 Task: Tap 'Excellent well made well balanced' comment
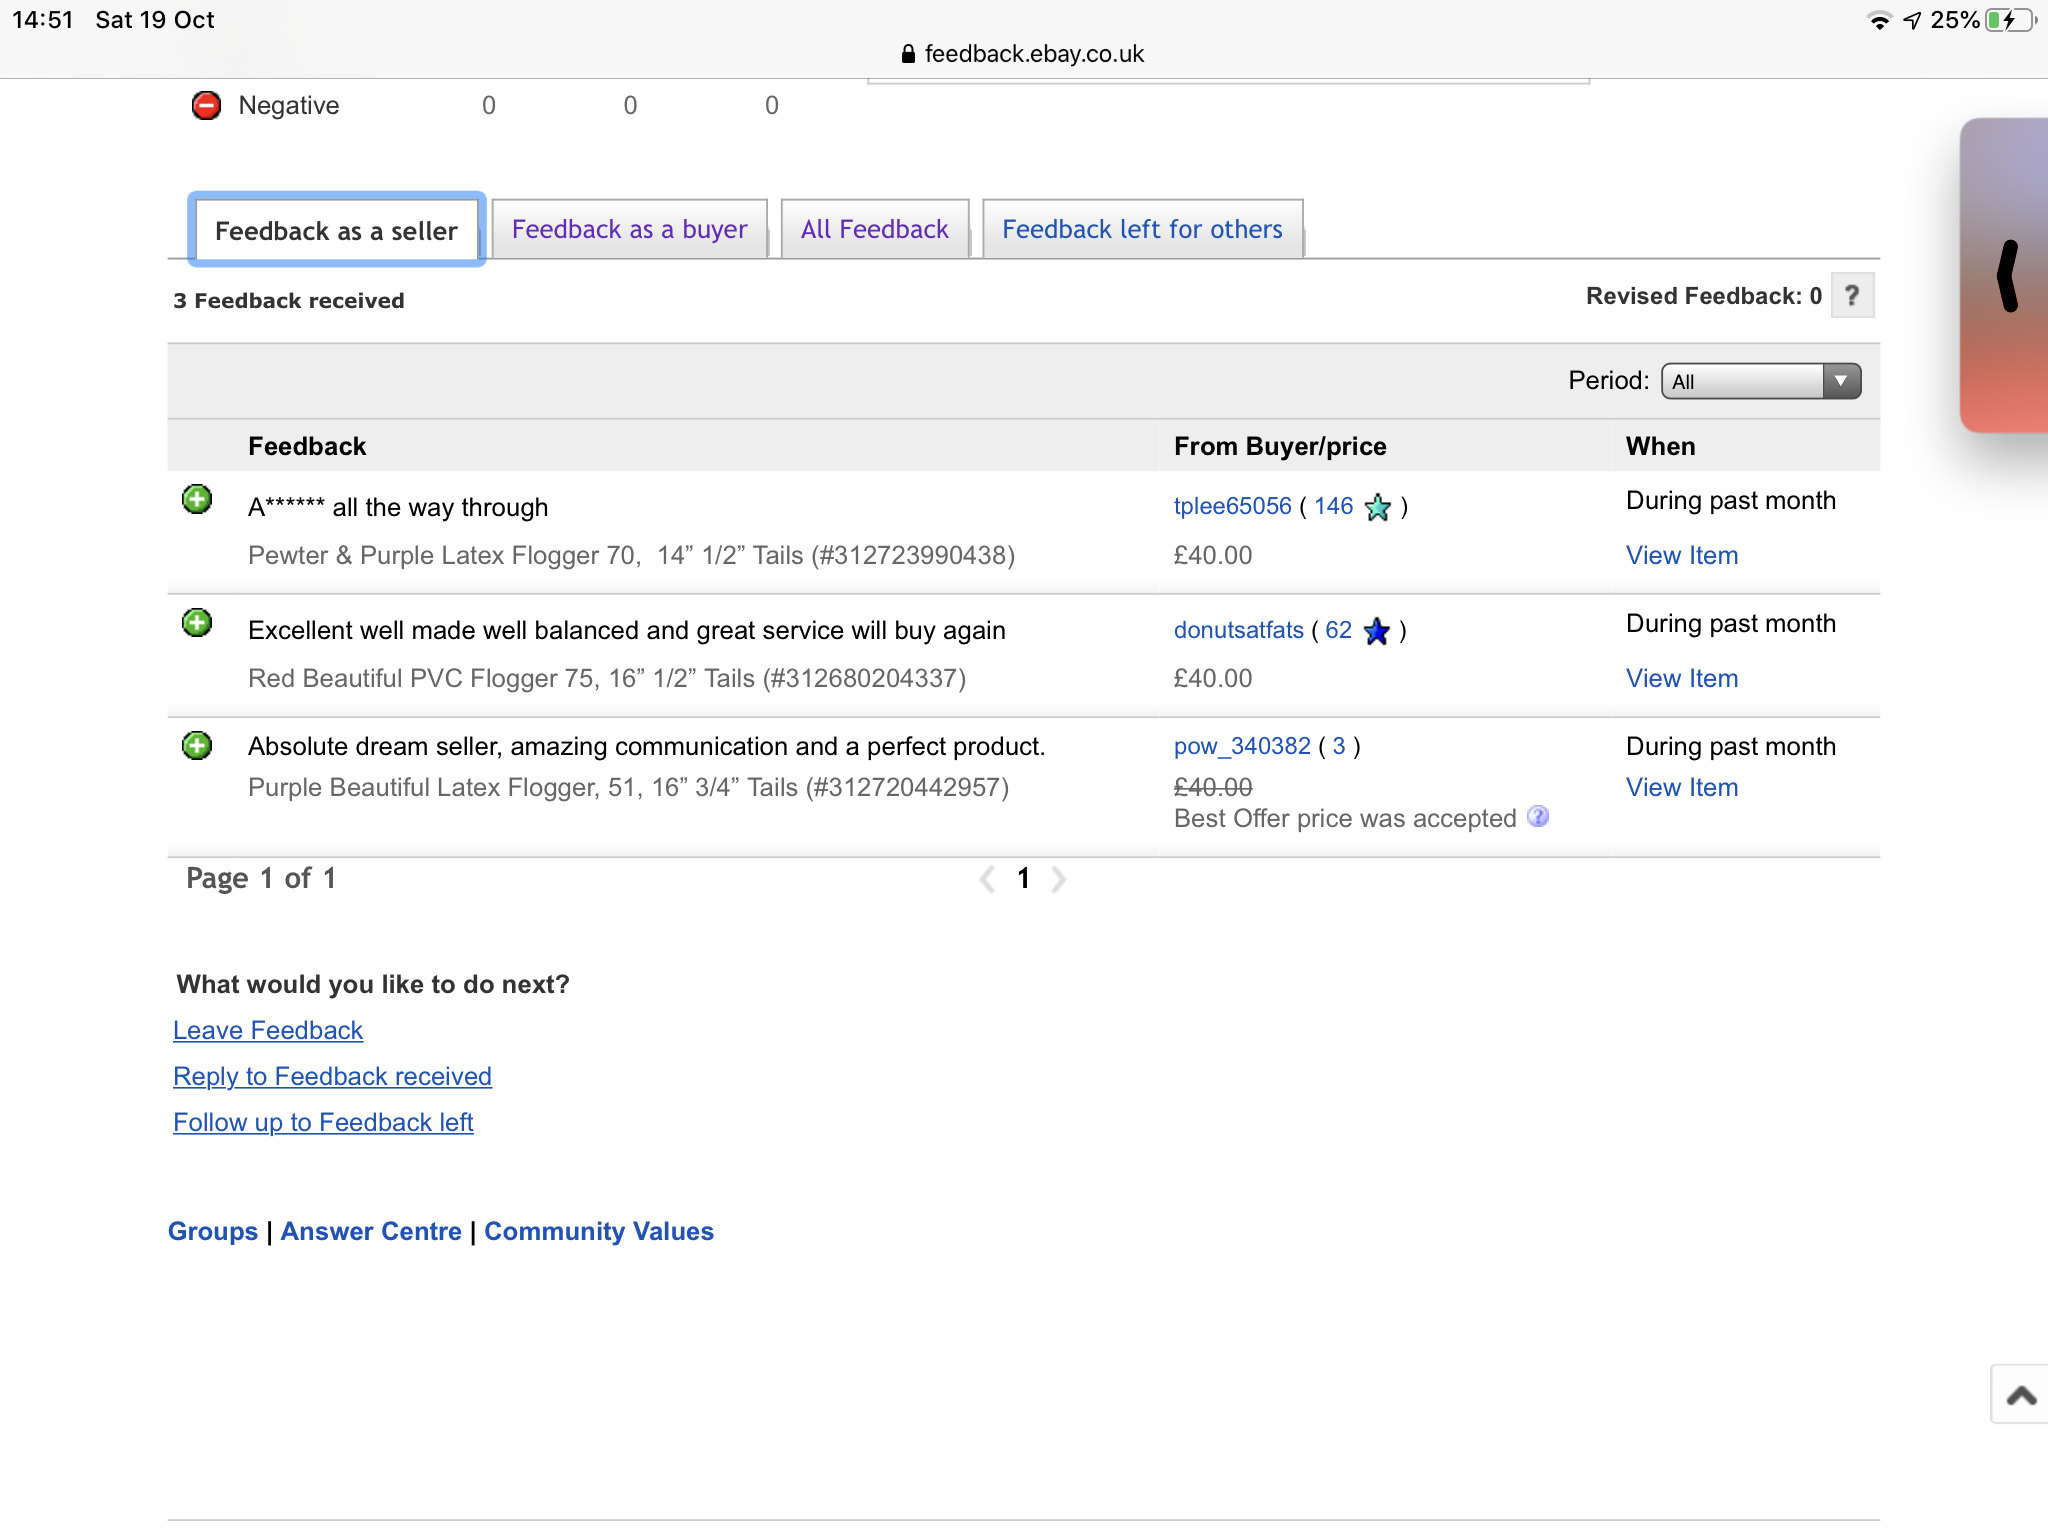pos(627,630)
